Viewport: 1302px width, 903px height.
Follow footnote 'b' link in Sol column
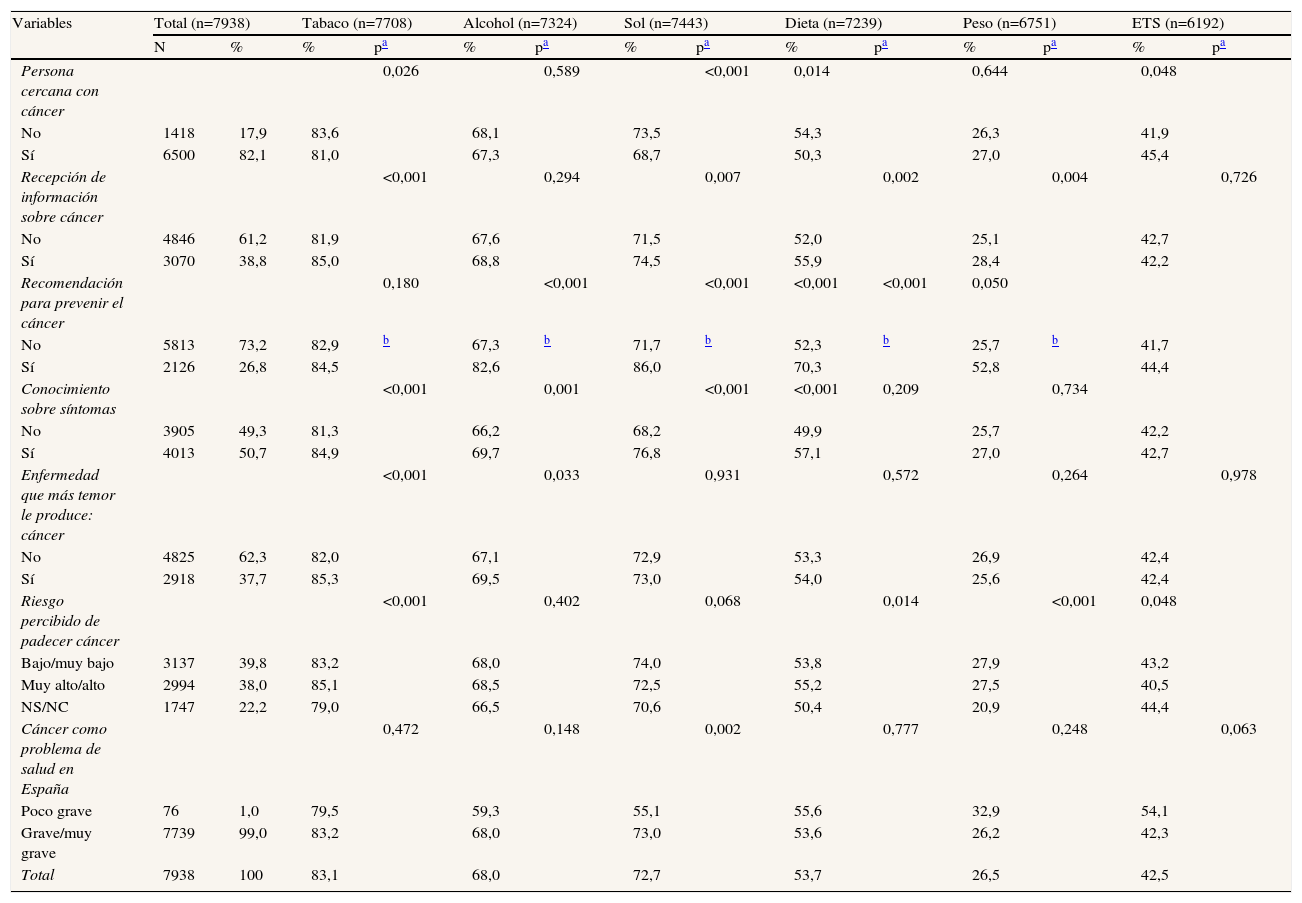point(708,341)
